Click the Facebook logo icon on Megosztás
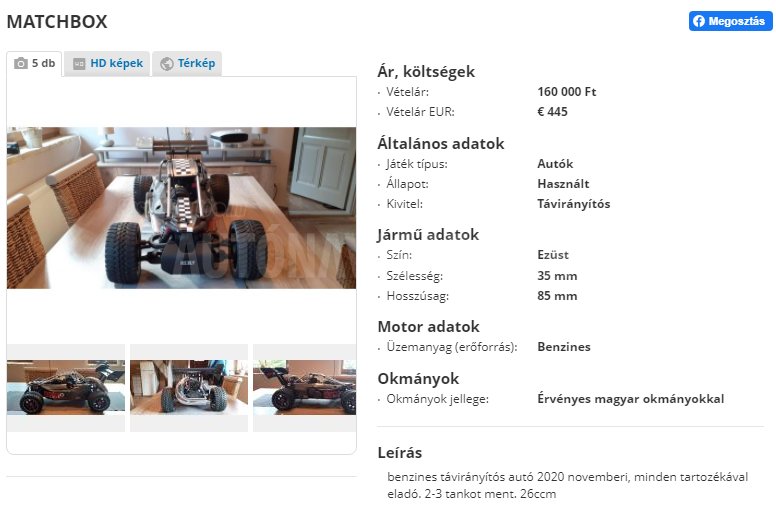The image size is (776, 516). (699, 21)
